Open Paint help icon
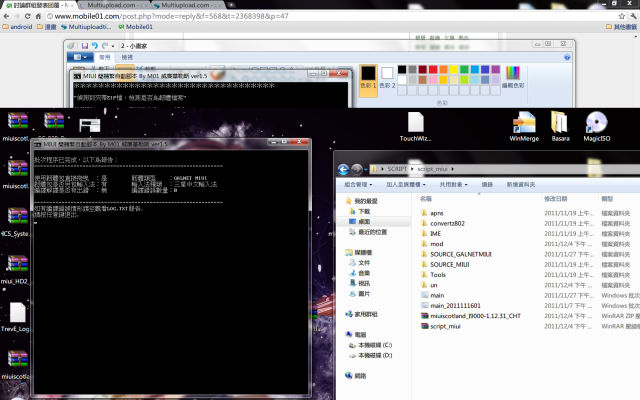Viewport: 640px width, 400px height. [x=567, y=57]
